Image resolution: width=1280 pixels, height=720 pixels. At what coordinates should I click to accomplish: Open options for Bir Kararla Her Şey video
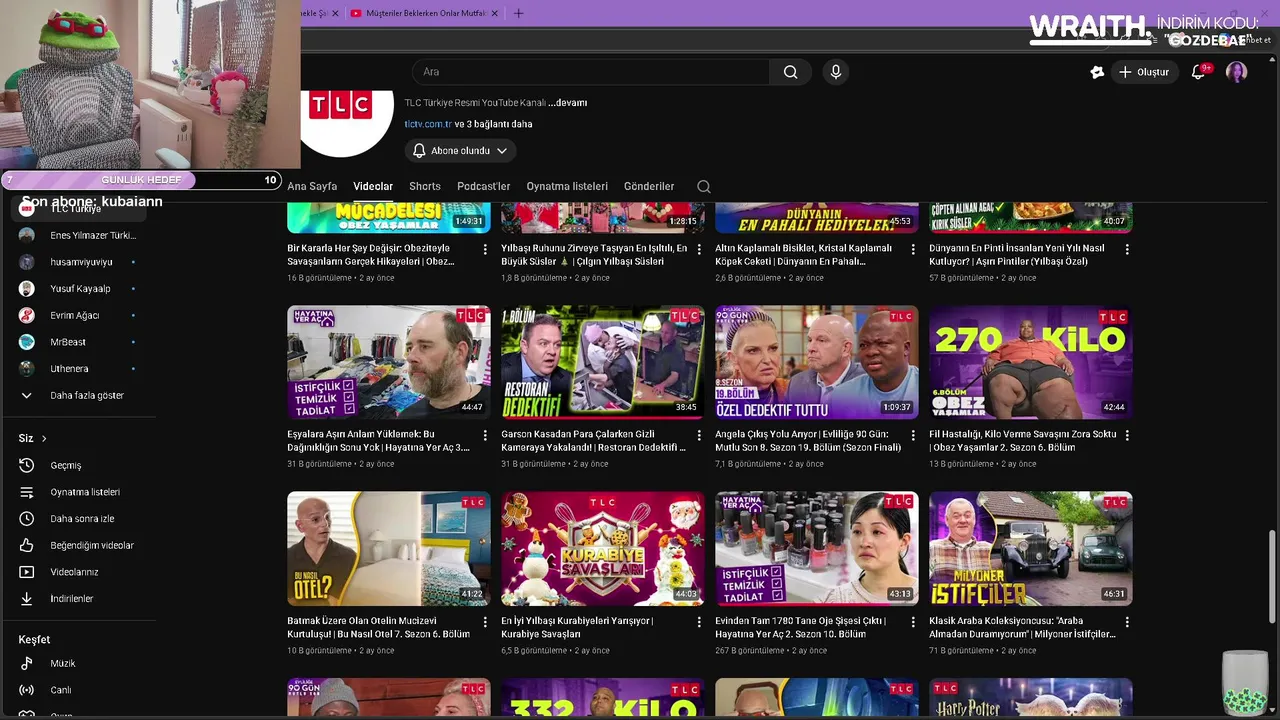[485, 249]
